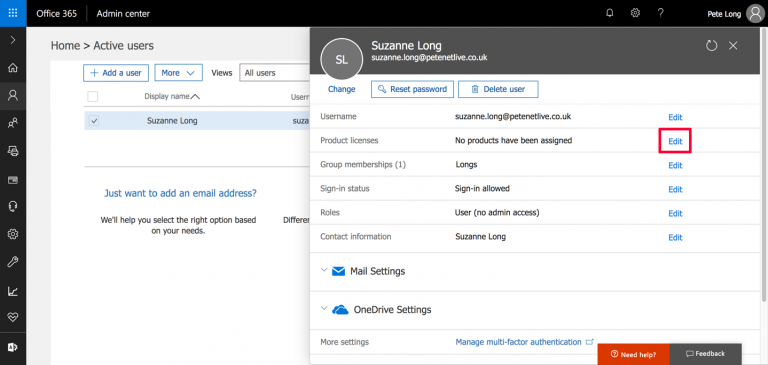This screenshot has height=365, width=768.
Task: Click Change photo link
Action: (x=341, y=89)
